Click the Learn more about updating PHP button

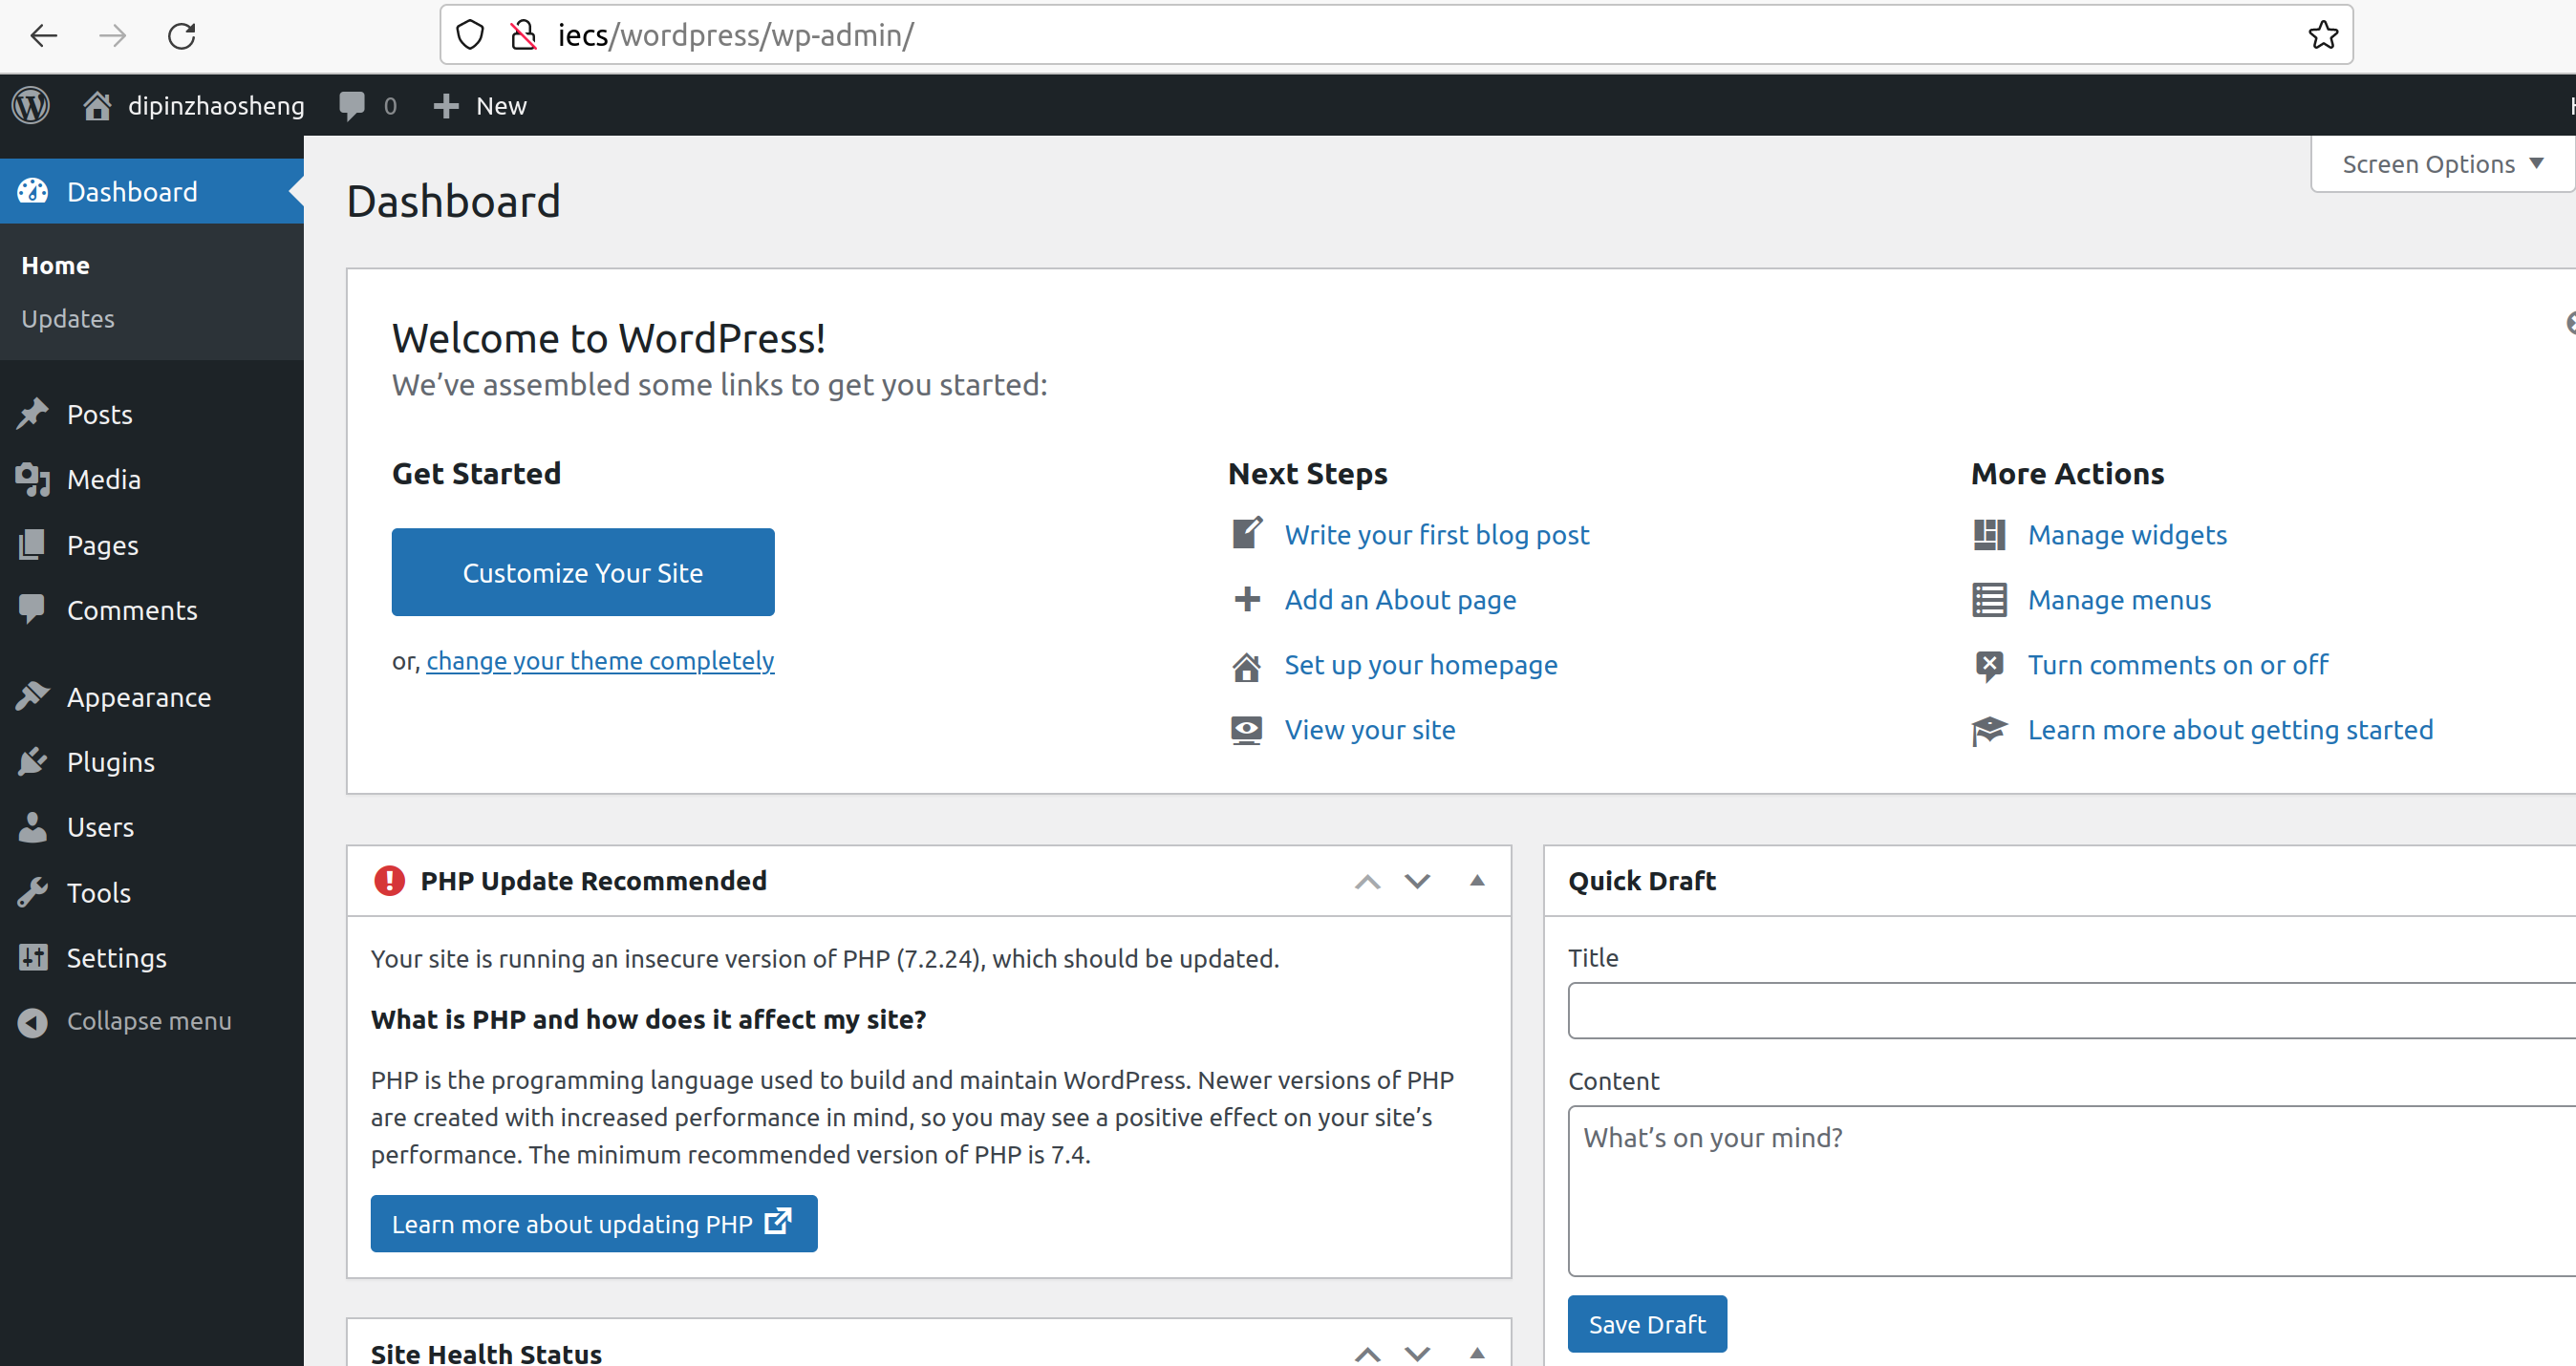[x=593, y=1223]
